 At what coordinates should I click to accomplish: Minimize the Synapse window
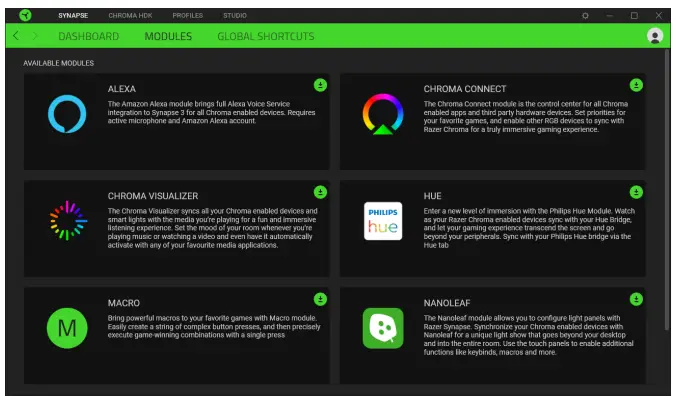[609, 16]
